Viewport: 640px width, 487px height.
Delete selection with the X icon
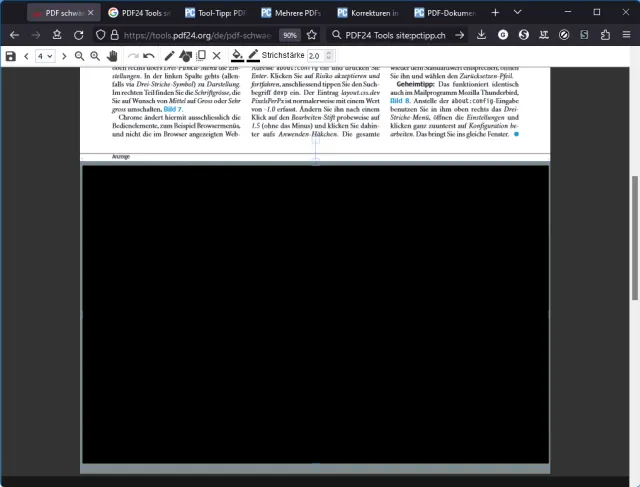tap(216, 56)
